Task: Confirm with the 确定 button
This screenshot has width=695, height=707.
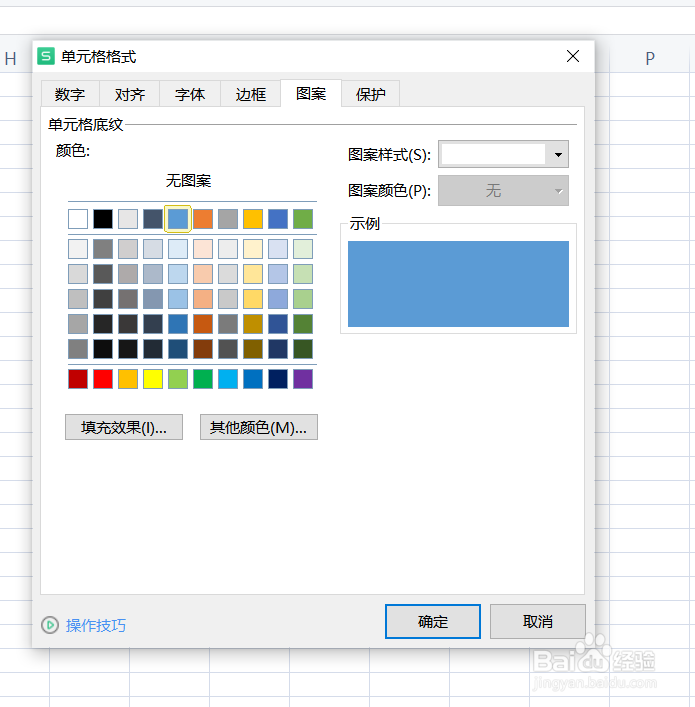Action: [433, 621]
